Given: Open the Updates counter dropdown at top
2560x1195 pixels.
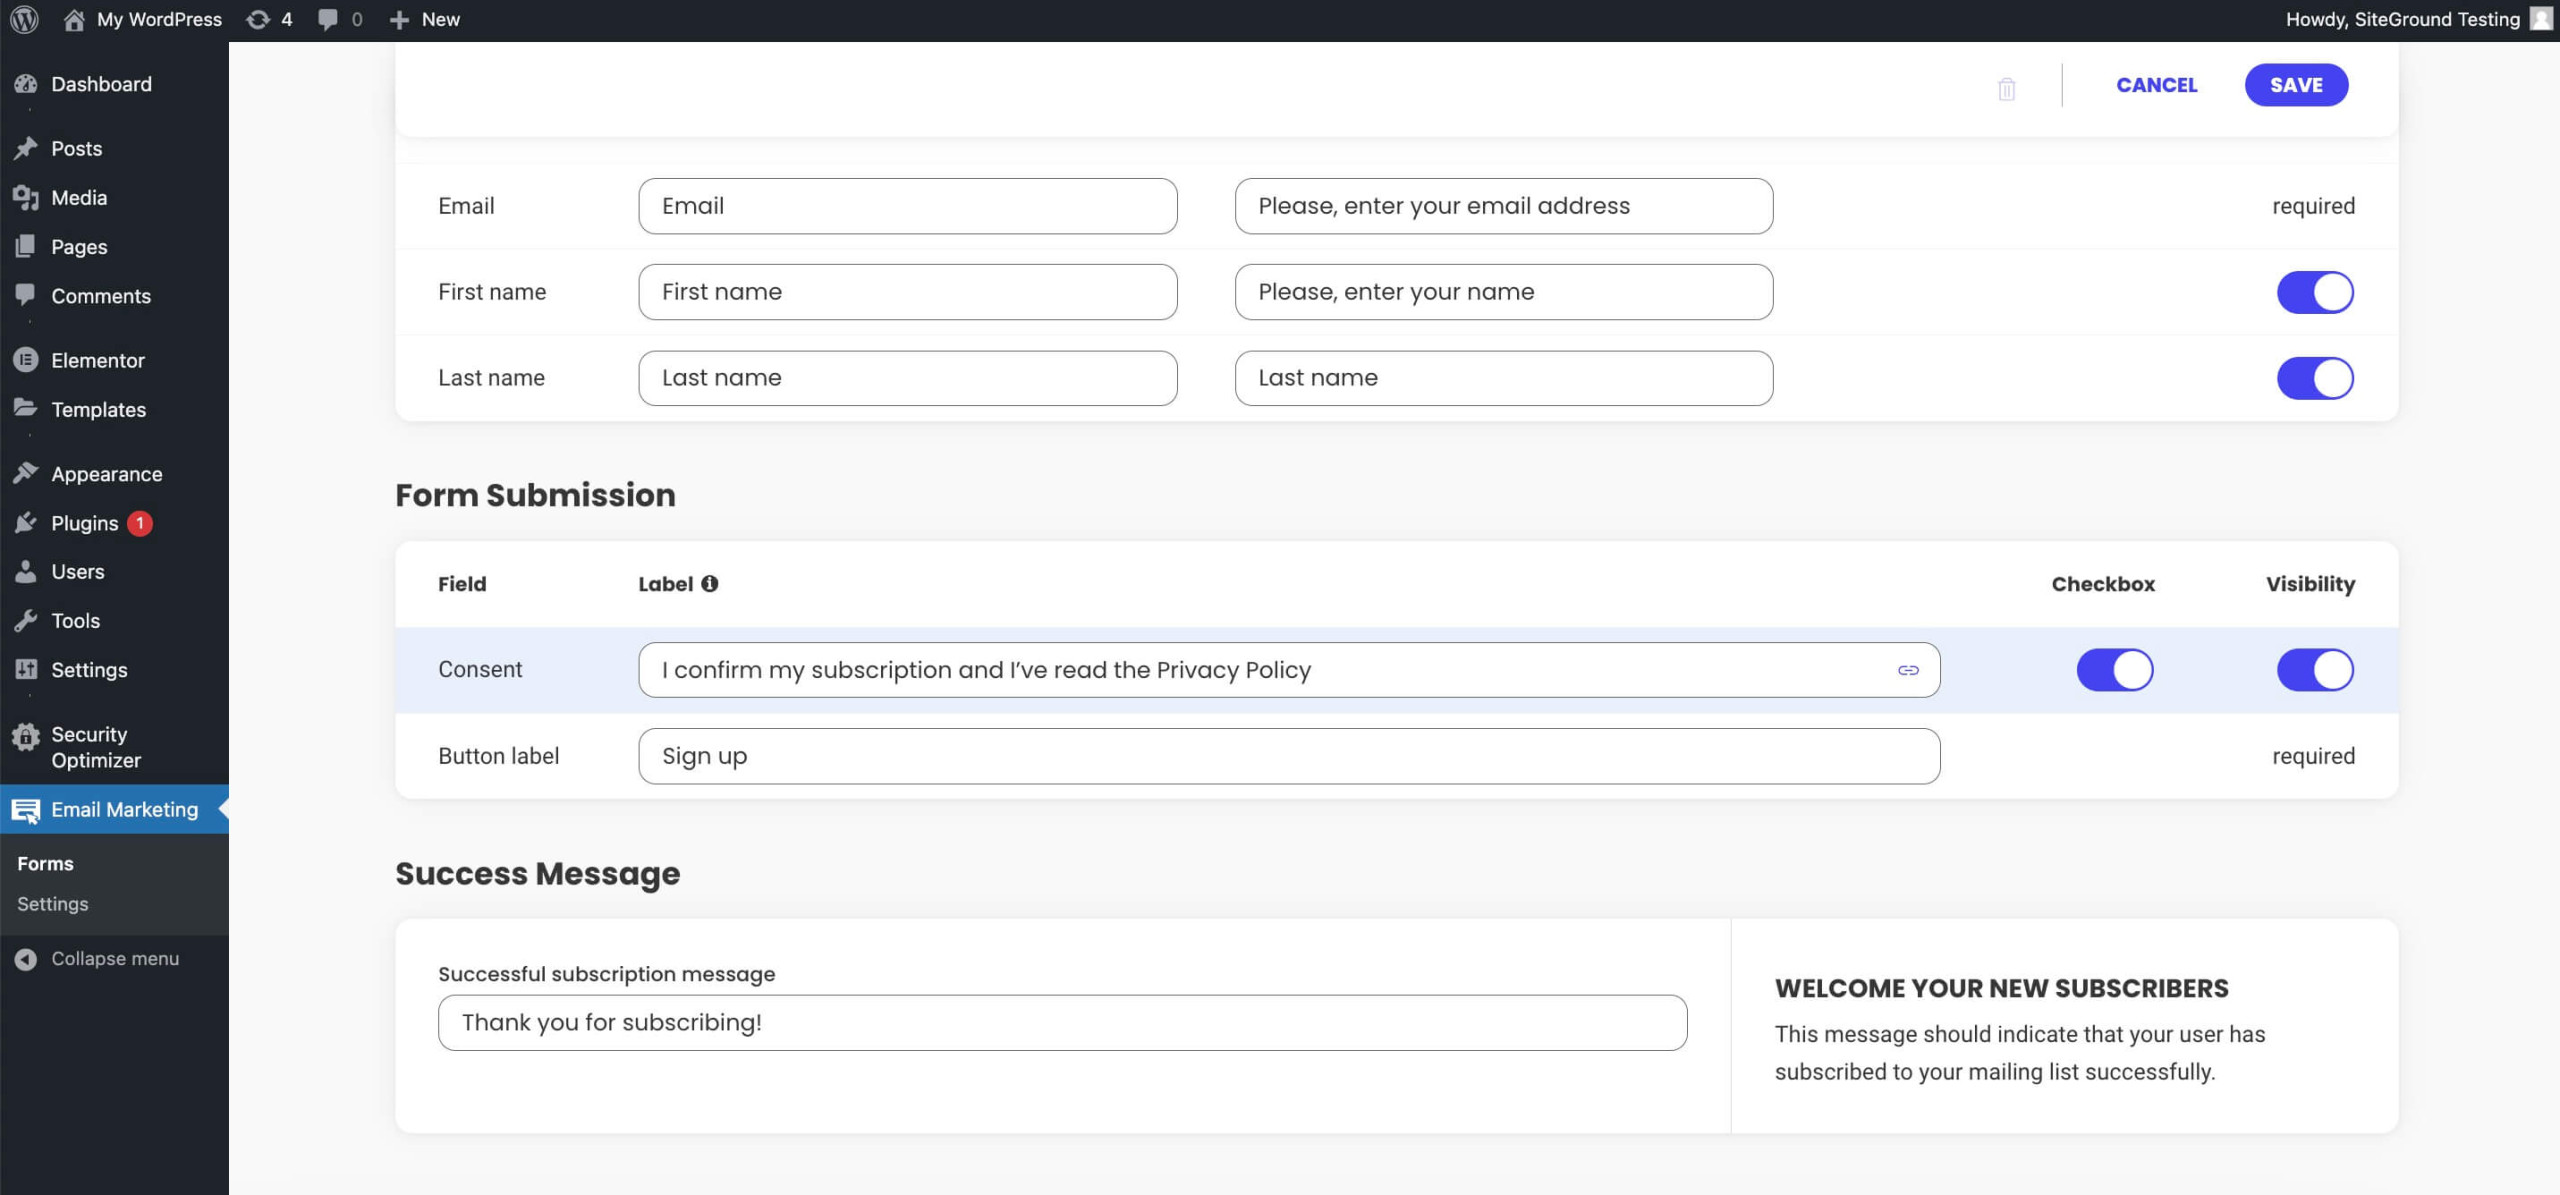Looking at the screenshot, I should click(x=266, y=18).
